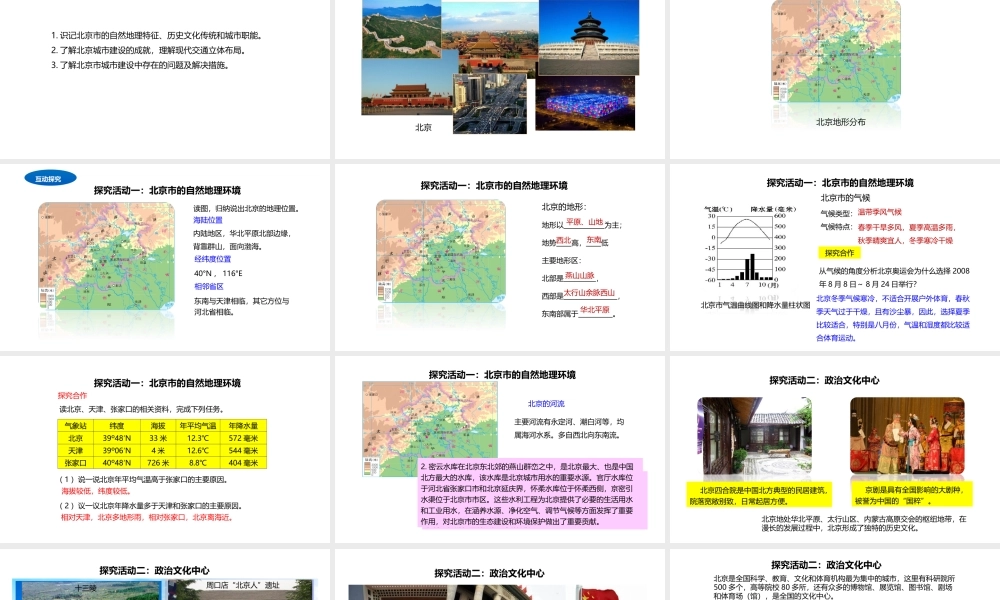This screenshot has width=1000, height=600.
Task: Click the '年降水量' table header cell
Action: (244, 425)
